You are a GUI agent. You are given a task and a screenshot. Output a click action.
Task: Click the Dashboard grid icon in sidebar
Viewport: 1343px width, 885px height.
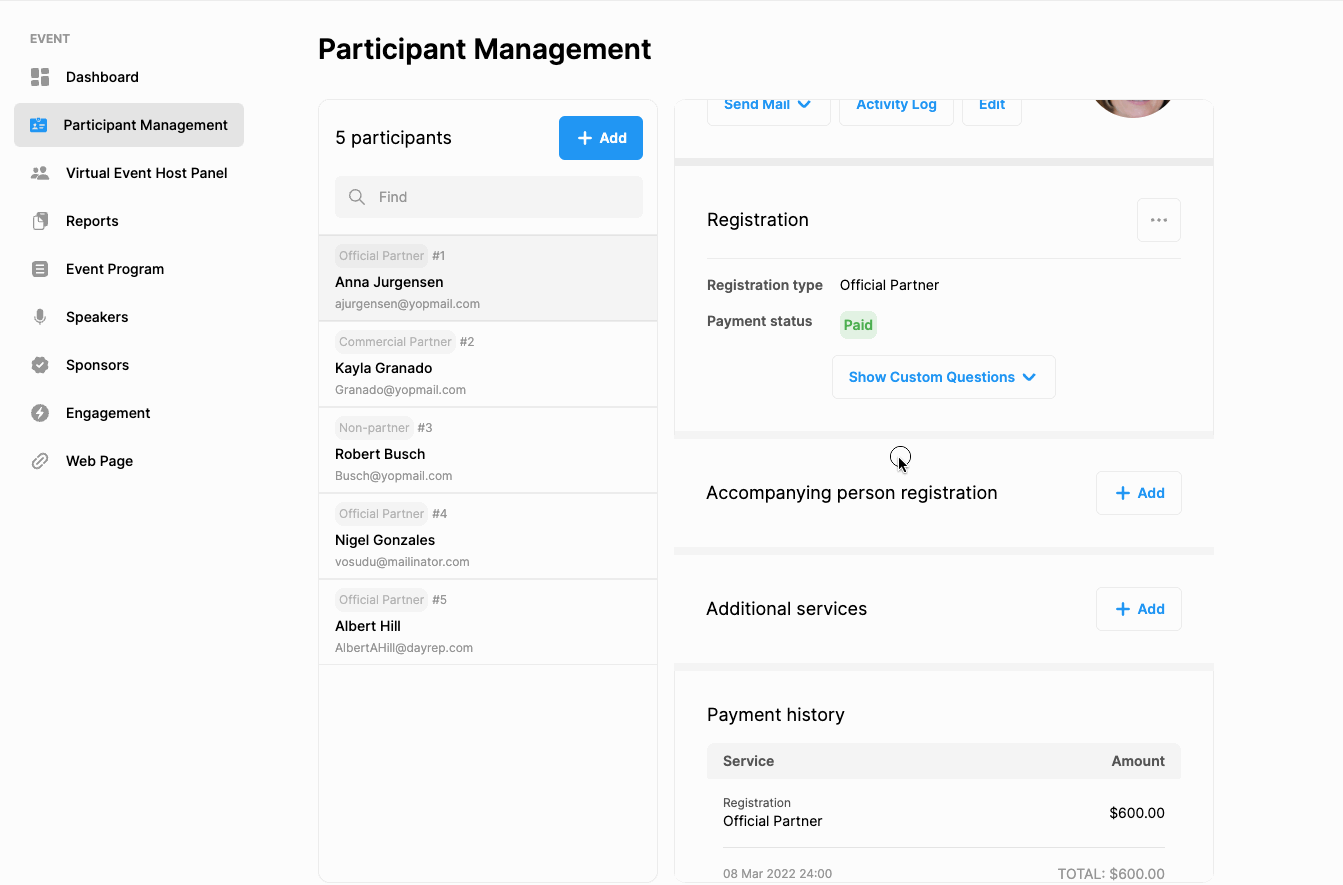(40, 77)
